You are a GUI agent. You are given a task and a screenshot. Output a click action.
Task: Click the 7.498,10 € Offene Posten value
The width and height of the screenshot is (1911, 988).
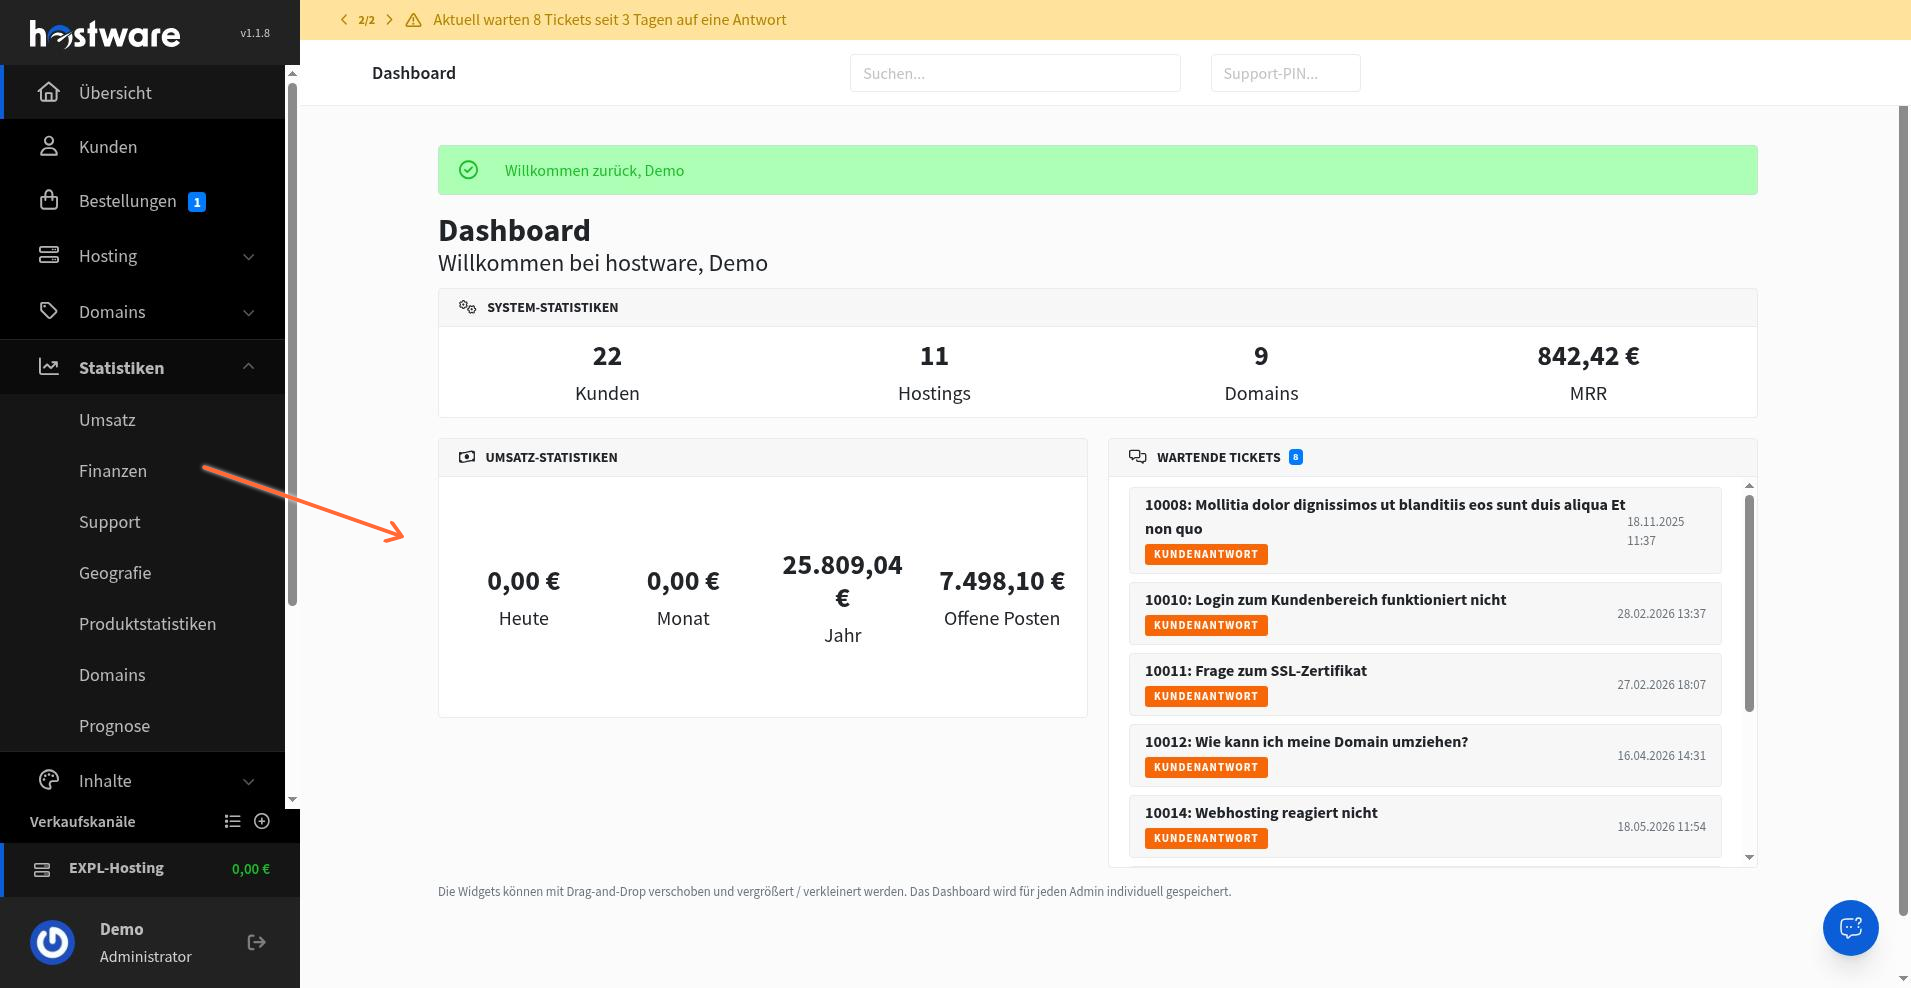[1002, 581]
